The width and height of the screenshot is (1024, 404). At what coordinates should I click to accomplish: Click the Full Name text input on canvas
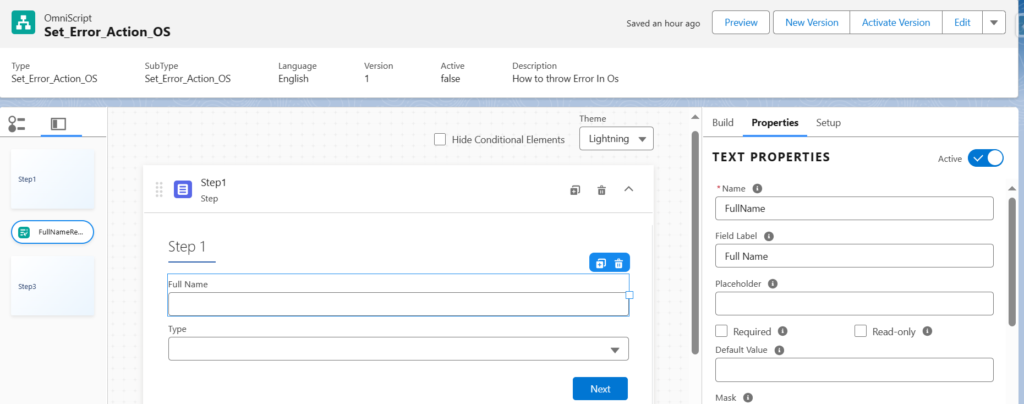click(x=398, y=304)
